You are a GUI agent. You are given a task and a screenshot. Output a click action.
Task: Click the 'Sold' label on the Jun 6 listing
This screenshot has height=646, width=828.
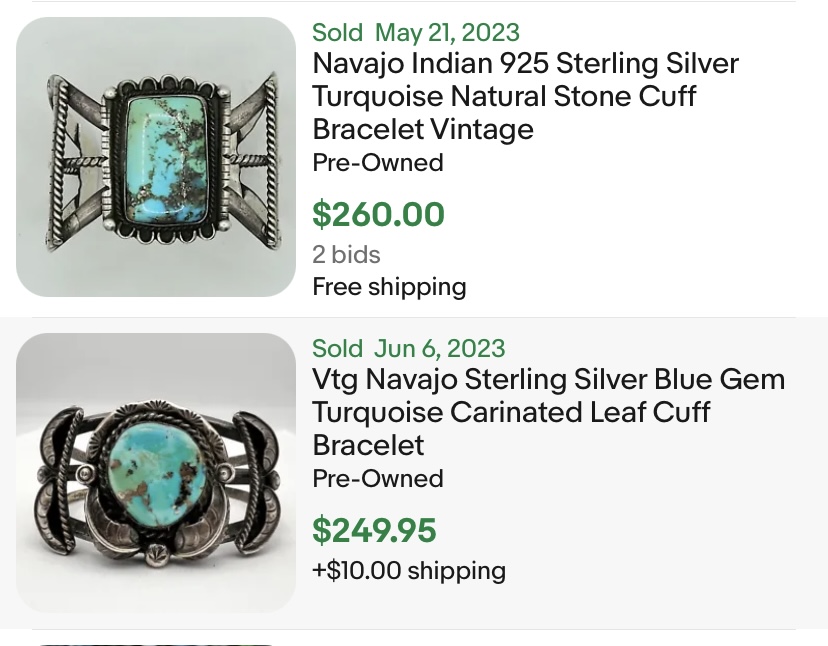point(337,349)
